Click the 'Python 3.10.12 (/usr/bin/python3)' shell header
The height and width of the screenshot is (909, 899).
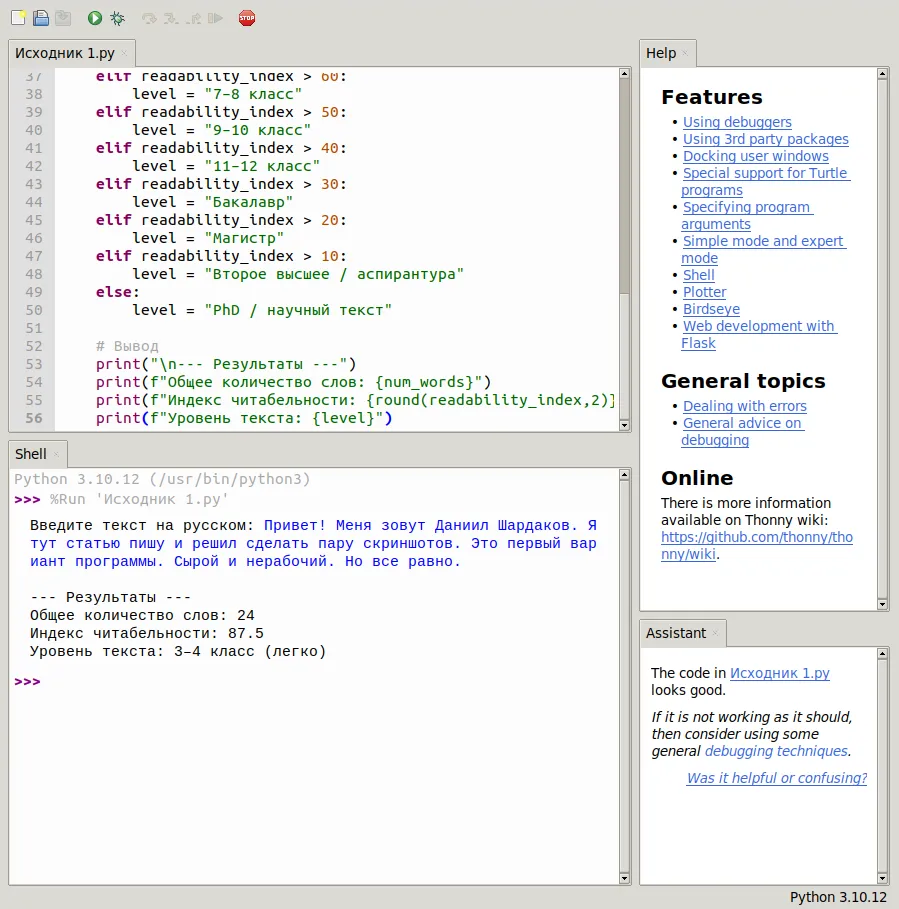point(162,479)
